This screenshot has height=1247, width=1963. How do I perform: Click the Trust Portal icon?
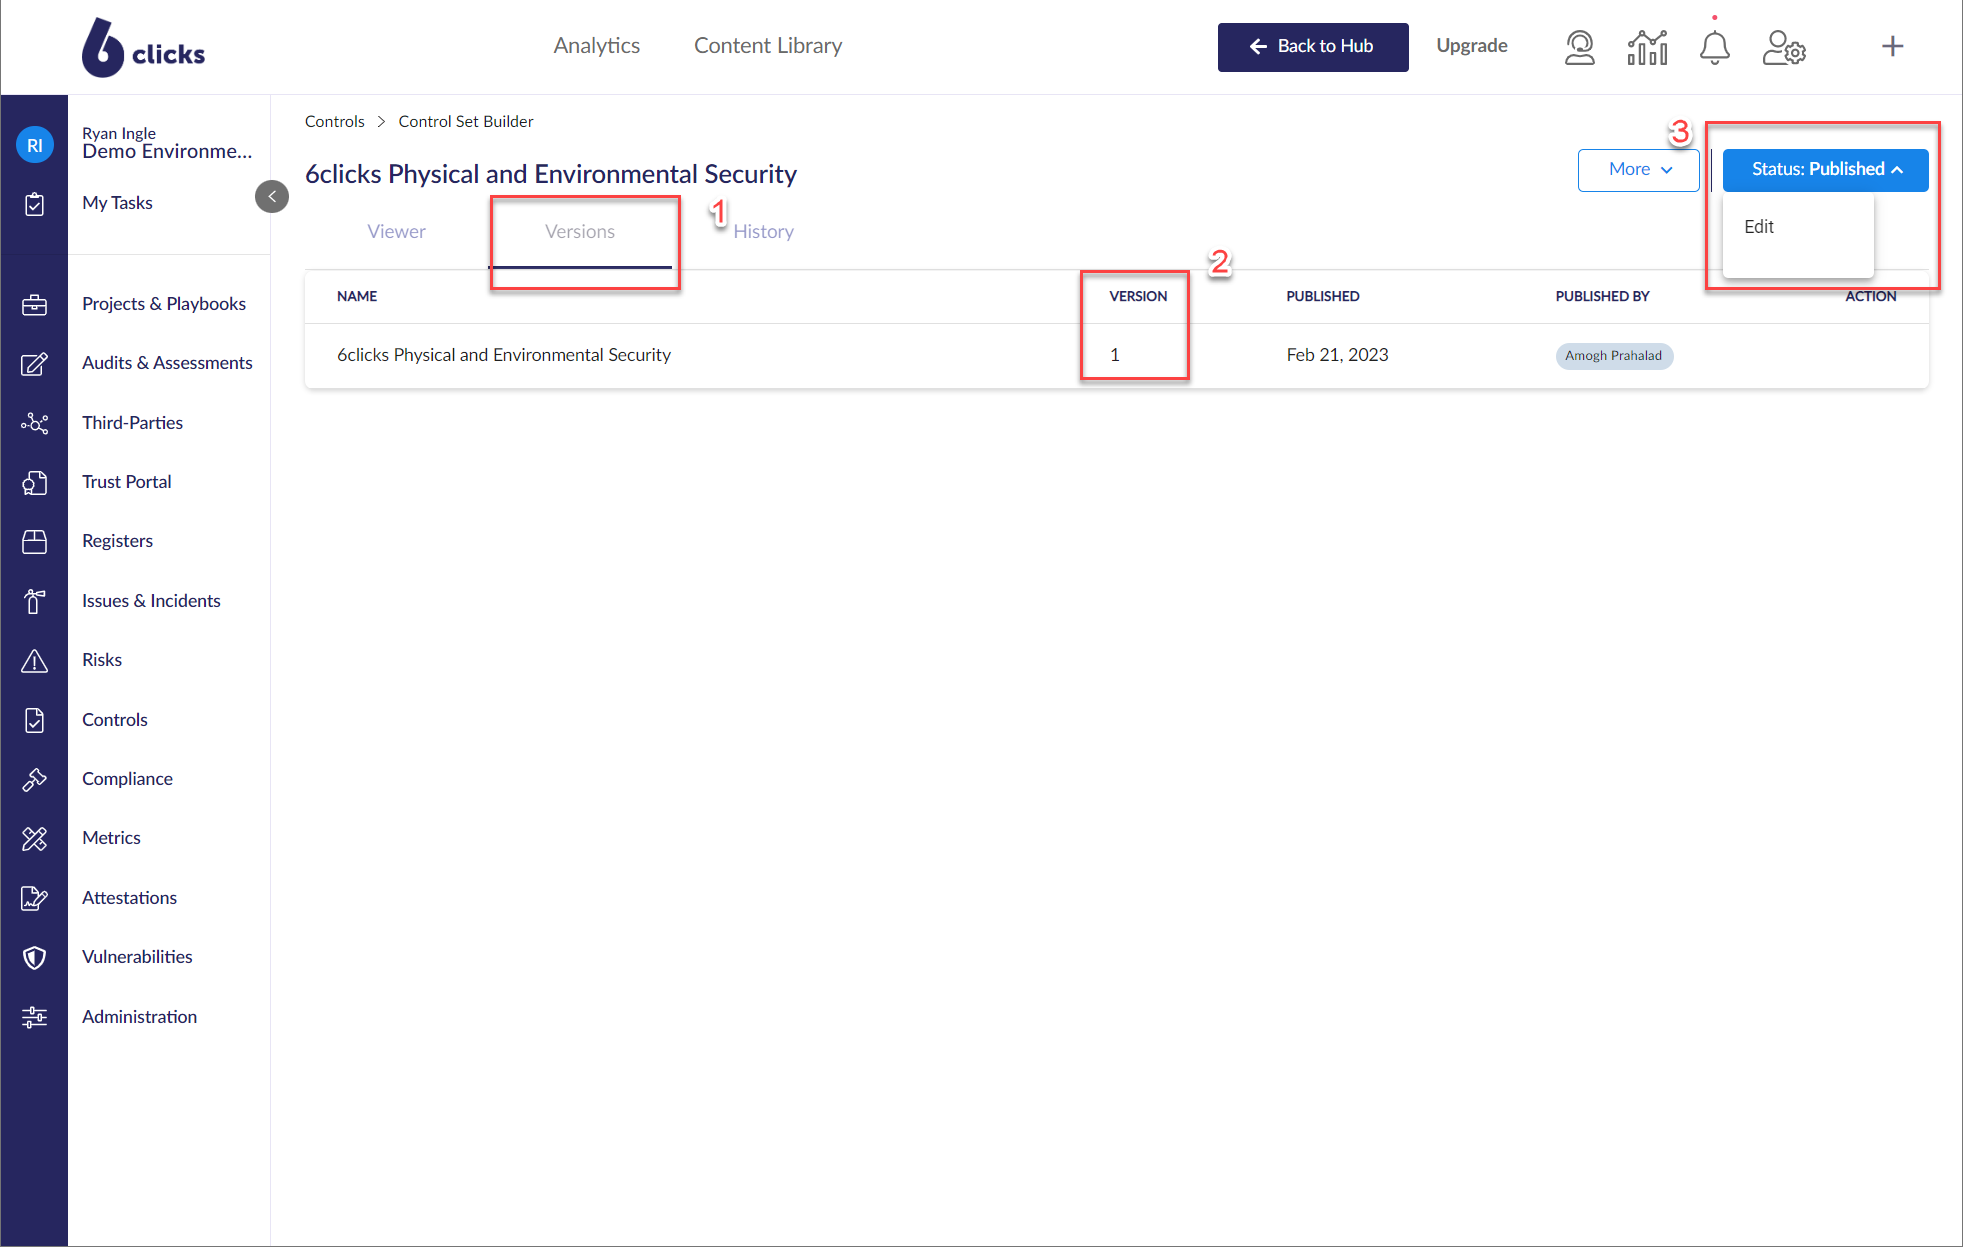(35, 483)
